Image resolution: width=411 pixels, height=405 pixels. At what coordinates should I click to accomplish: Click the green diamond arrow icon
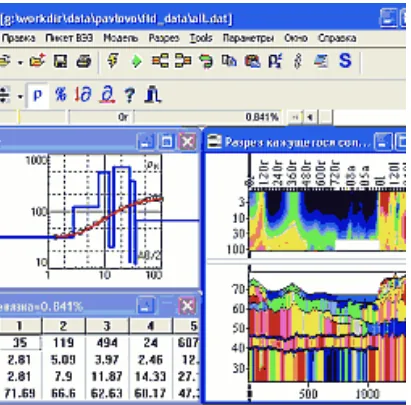pos(136,62)
